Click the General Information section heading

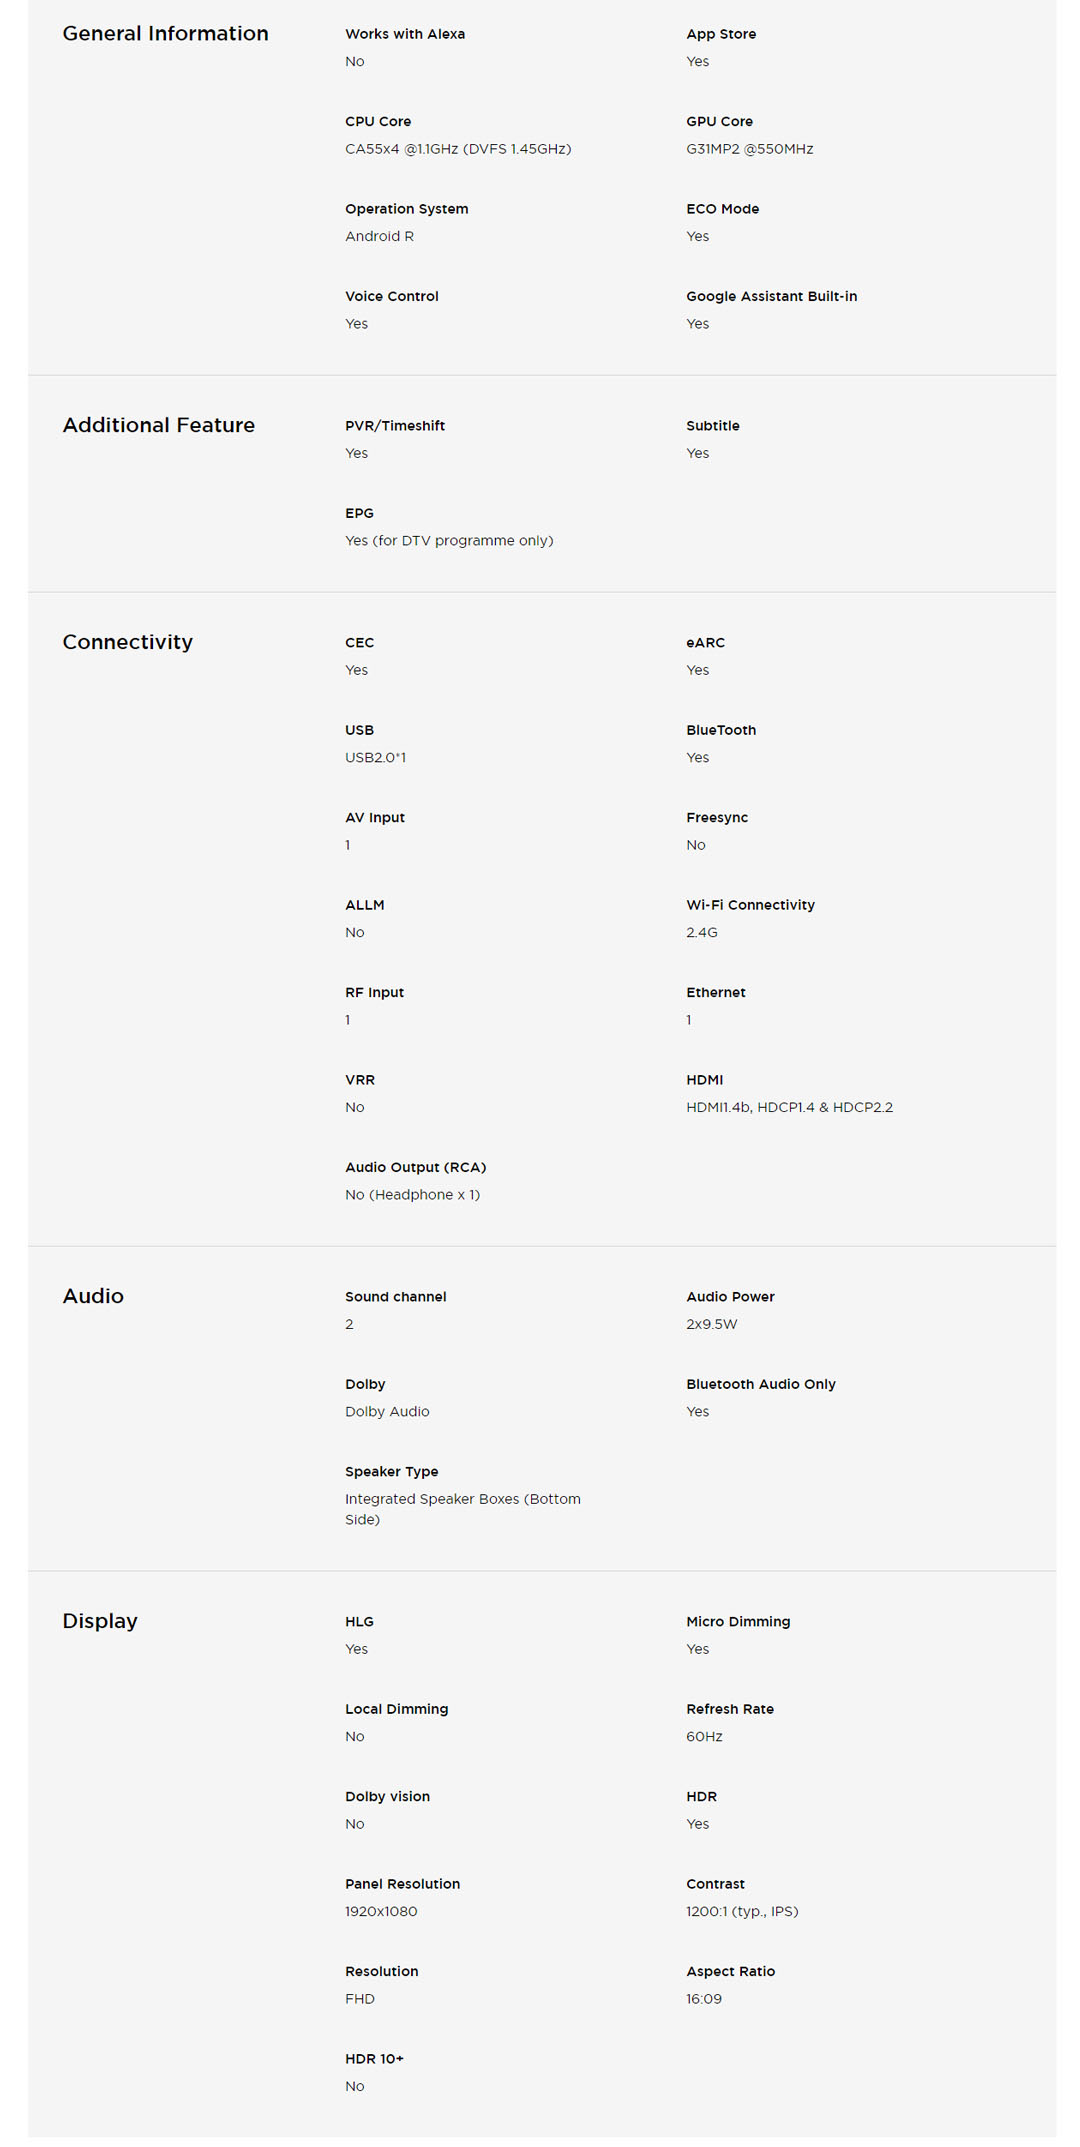pyautogui.click(x=165, y=34)
